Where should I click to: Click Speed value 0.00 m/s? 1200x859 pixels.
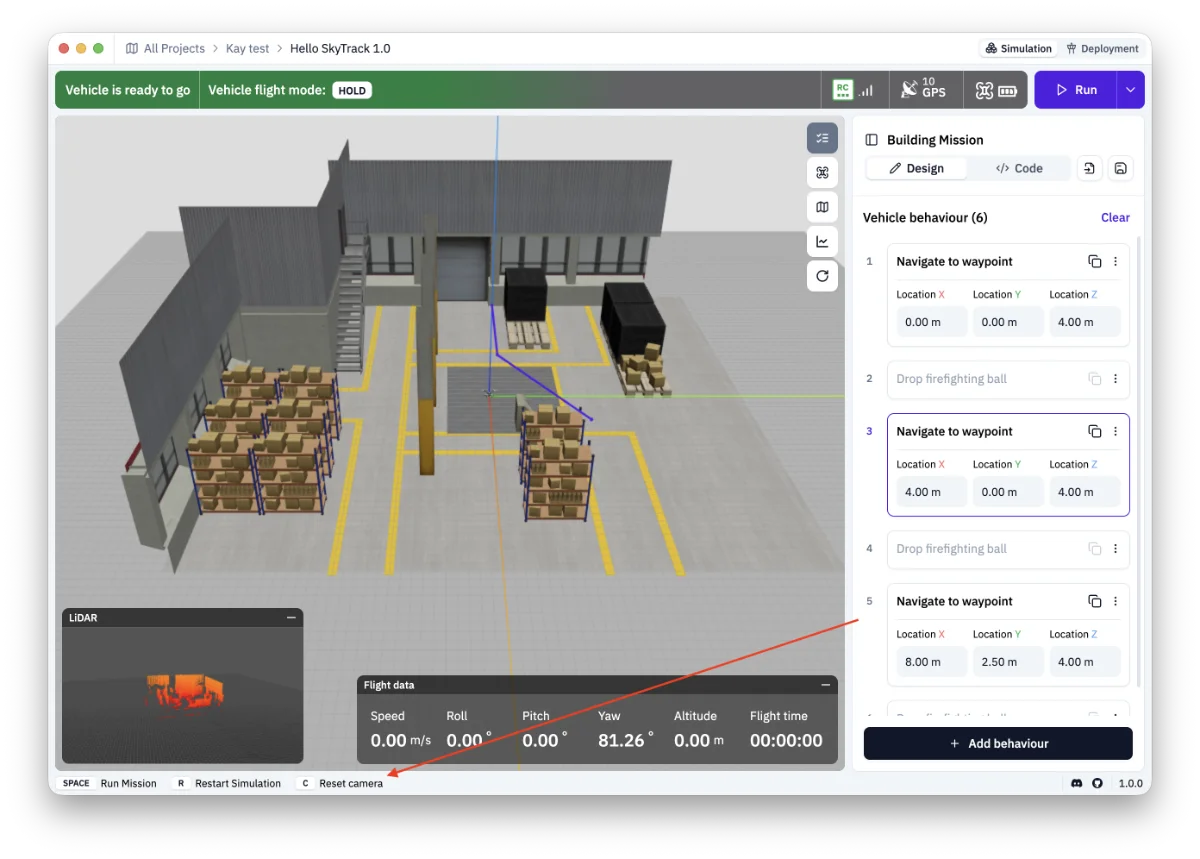(x=401, y=740)
